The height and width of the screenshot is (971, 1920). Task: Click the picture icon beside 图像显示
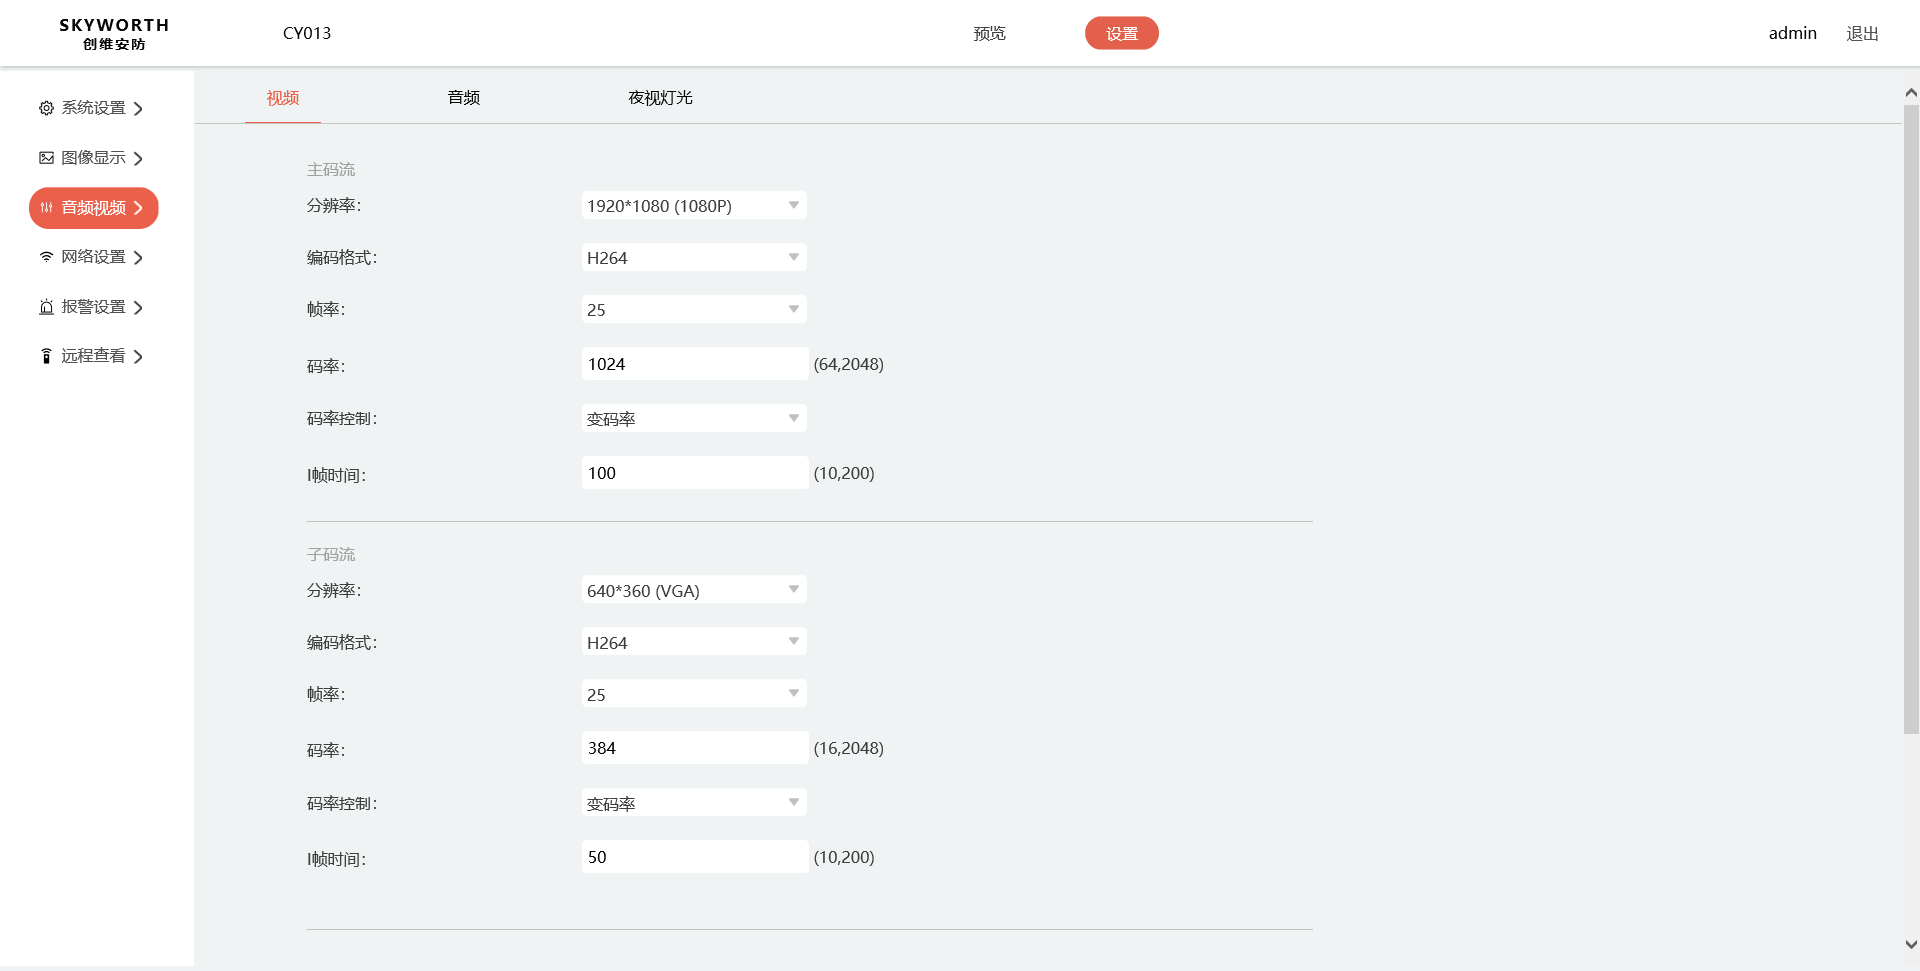coord(46,158)
